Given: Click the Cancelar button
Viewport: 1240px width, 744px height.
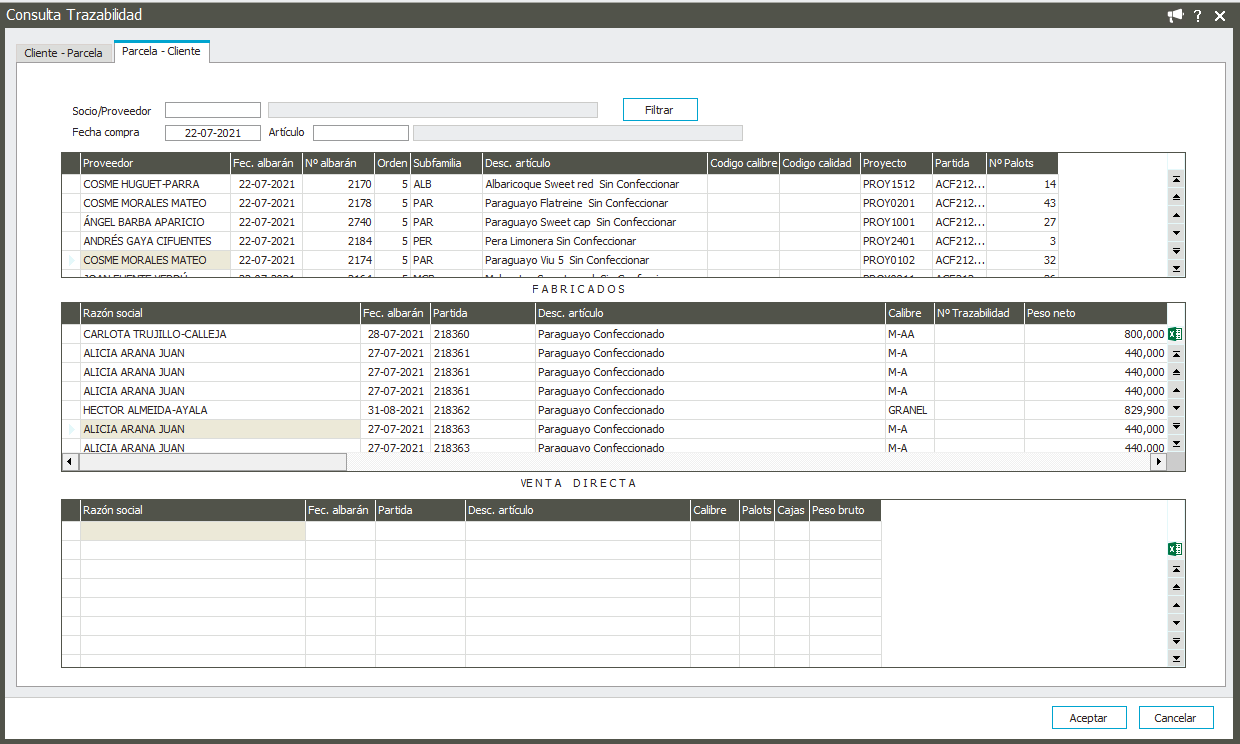Looking at the screenshot, I should click(x=1175, y=718).
